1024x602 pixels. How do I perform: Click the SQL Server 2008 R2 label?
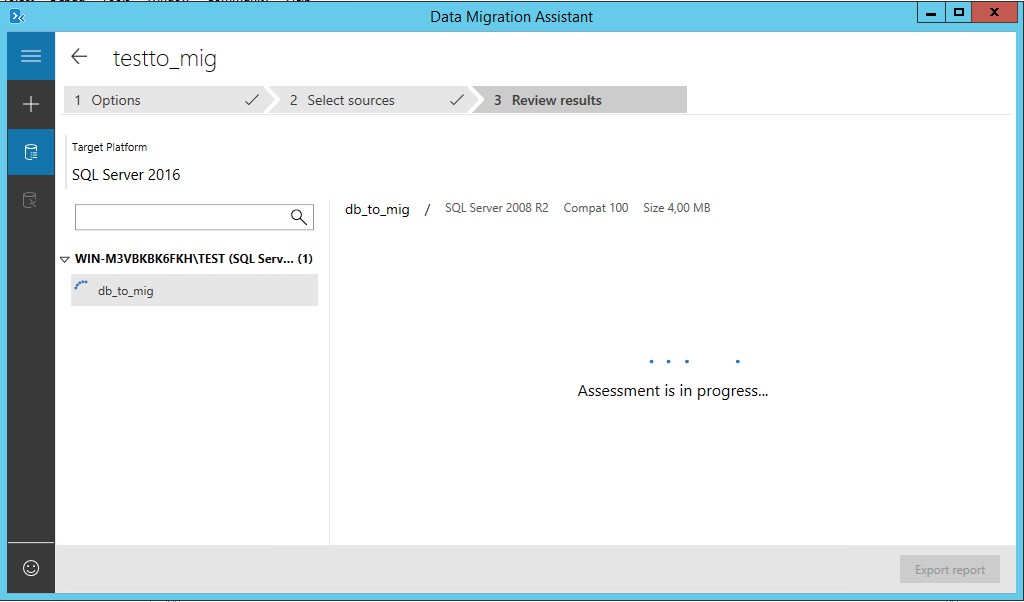(496, 208)
